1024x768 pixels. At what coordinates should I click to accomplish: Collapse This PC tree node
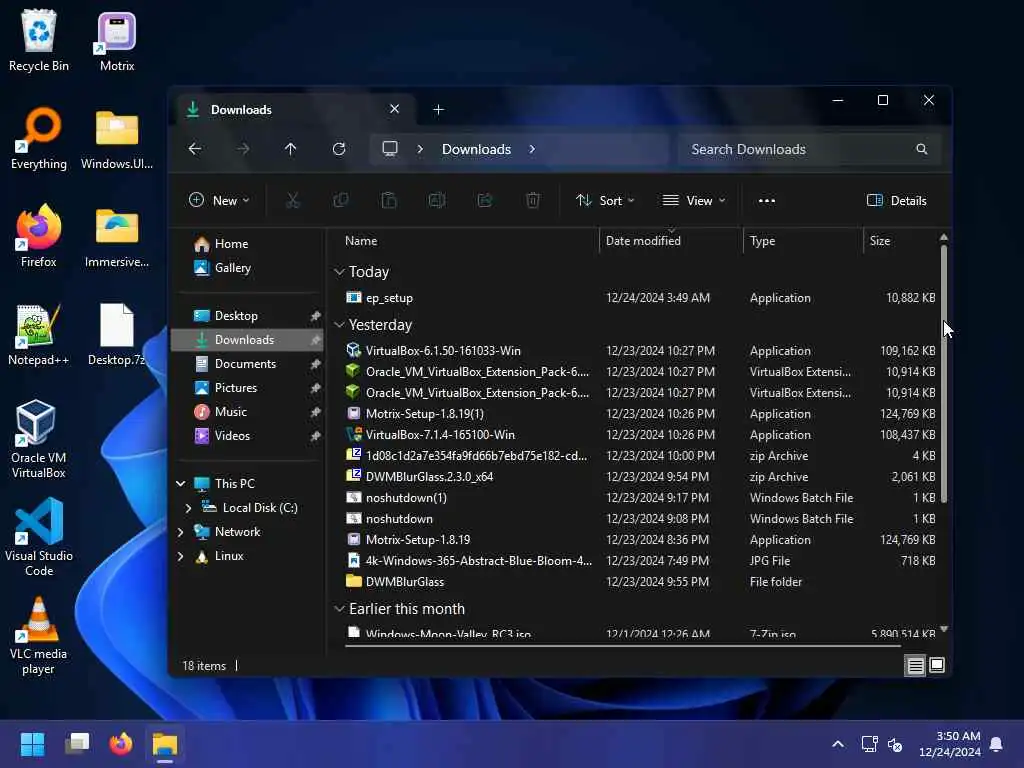(x=181, y=484)
